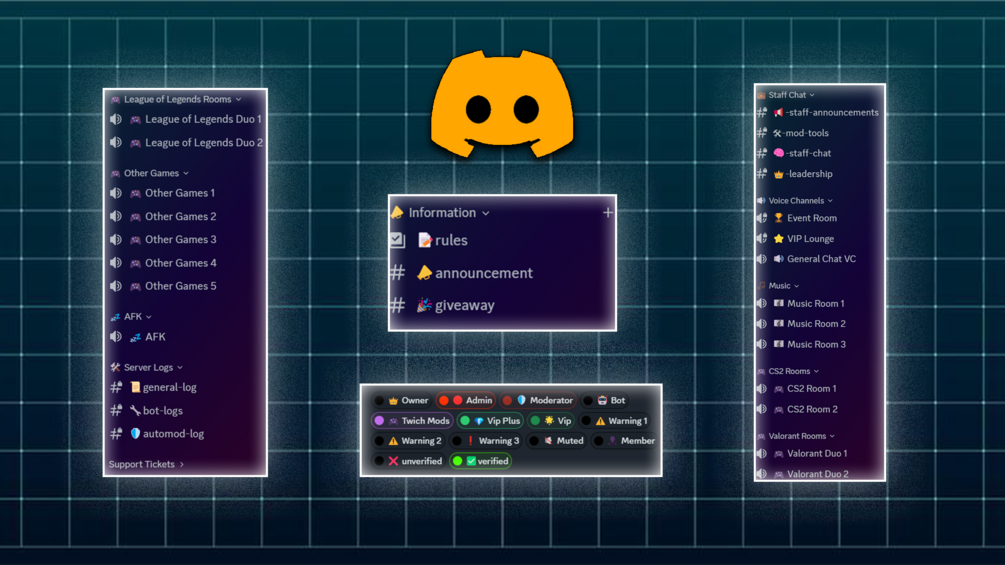Select the Warning 1 role tag
1005x565 pixels.
click(x=614, y=421)
